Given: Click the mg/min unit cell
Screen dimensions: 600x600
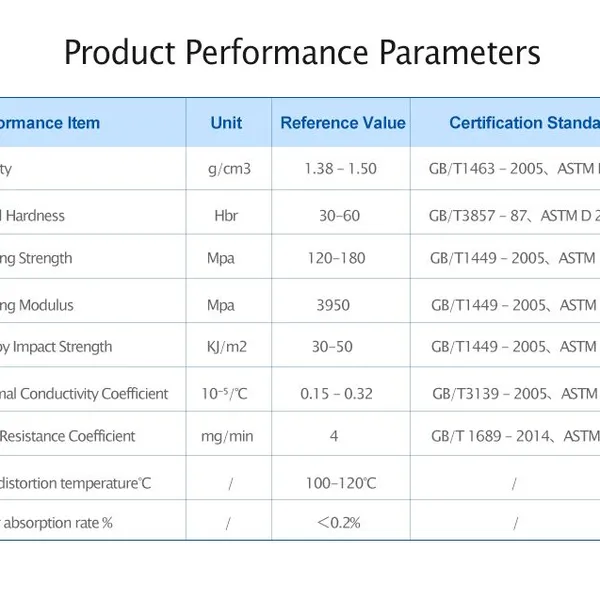Looking at the screenshot, I should [x=227, y=436].
